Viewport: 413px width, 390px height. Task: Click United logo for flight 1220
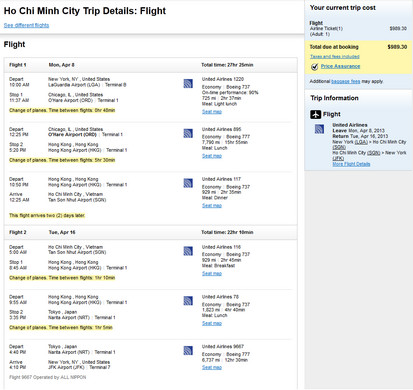pyautogui.click(x=188, y=83)
